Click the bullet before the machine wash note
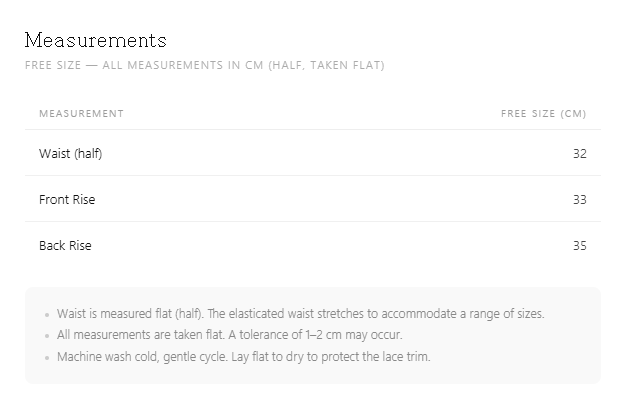 tap(47, 358)
